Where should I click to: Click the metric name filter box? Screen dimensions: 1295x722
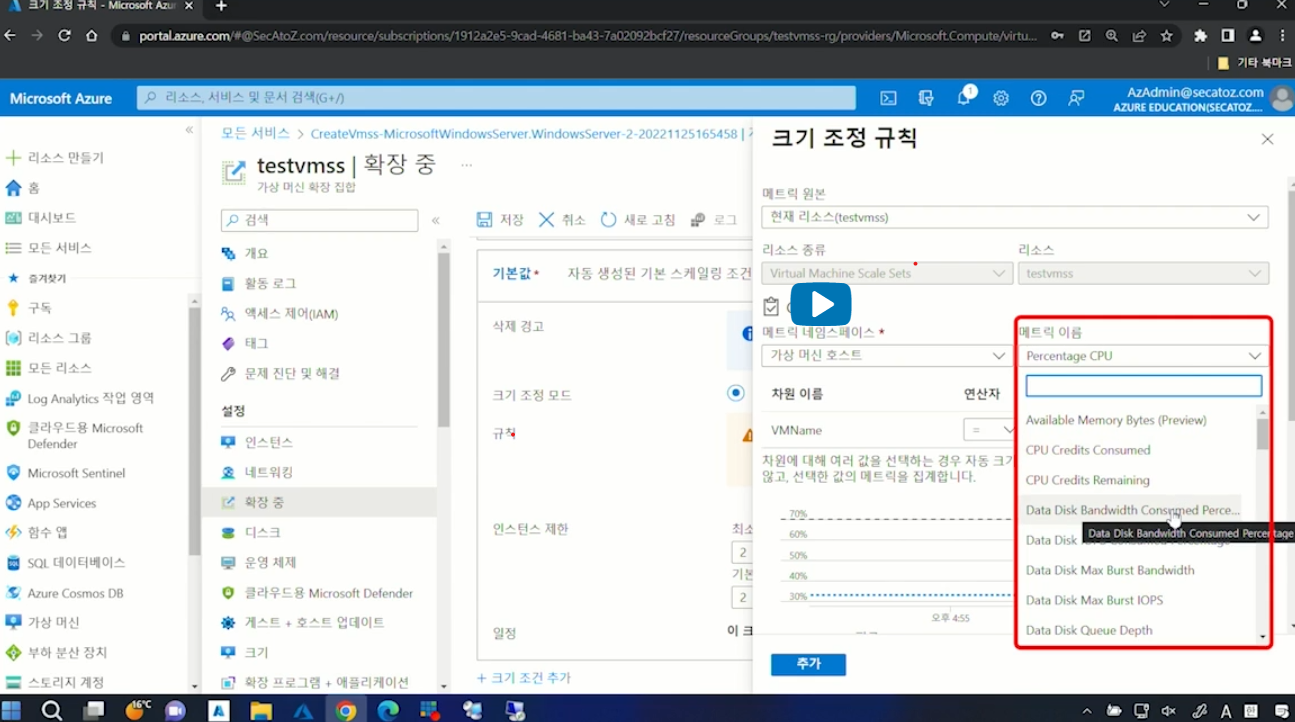(1144, 386)
